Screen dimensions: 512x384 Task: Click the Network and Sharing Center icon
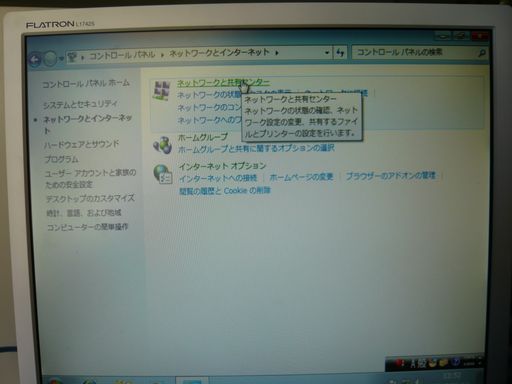click(x=162, y=90)
